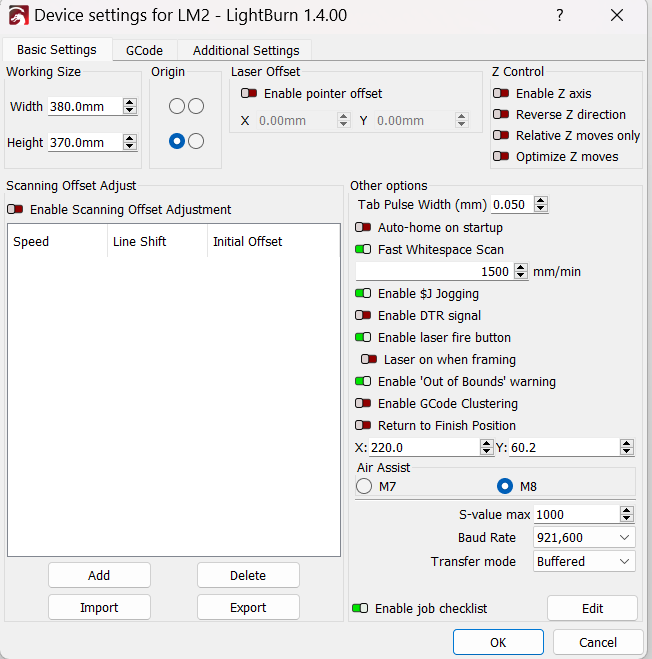The image size is (652, 659).
Task: Toggle Optimize Z moves switch
Action: click(x=501, y=156)
